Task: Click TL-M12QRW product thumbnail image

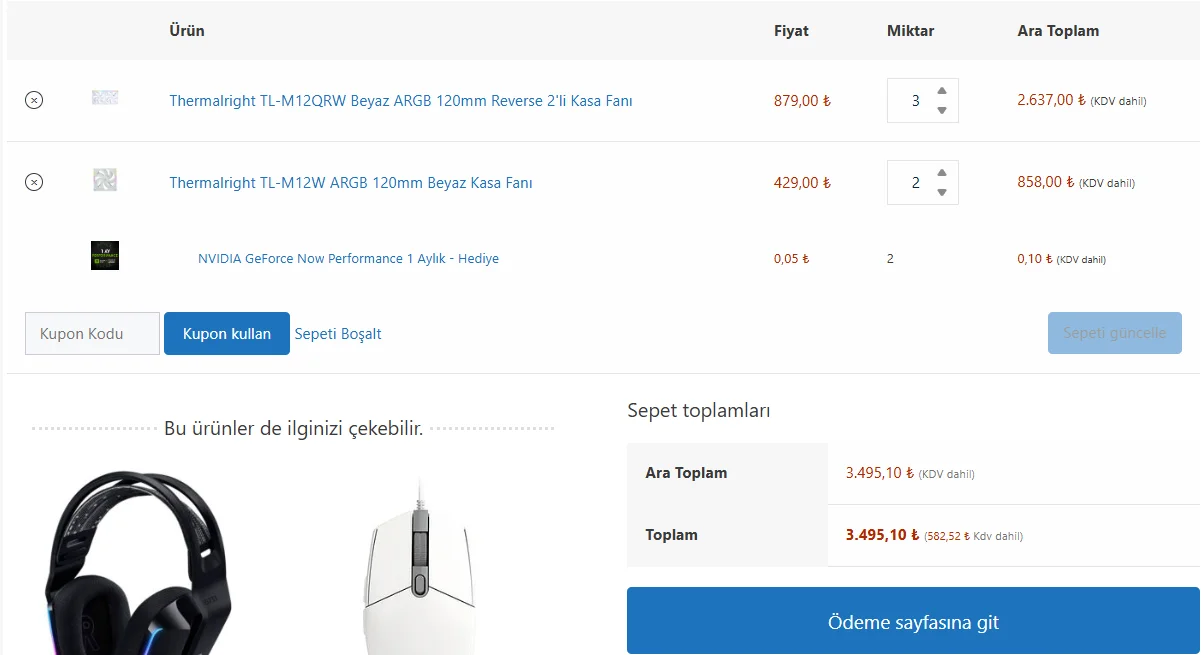Action: [105, 98]
